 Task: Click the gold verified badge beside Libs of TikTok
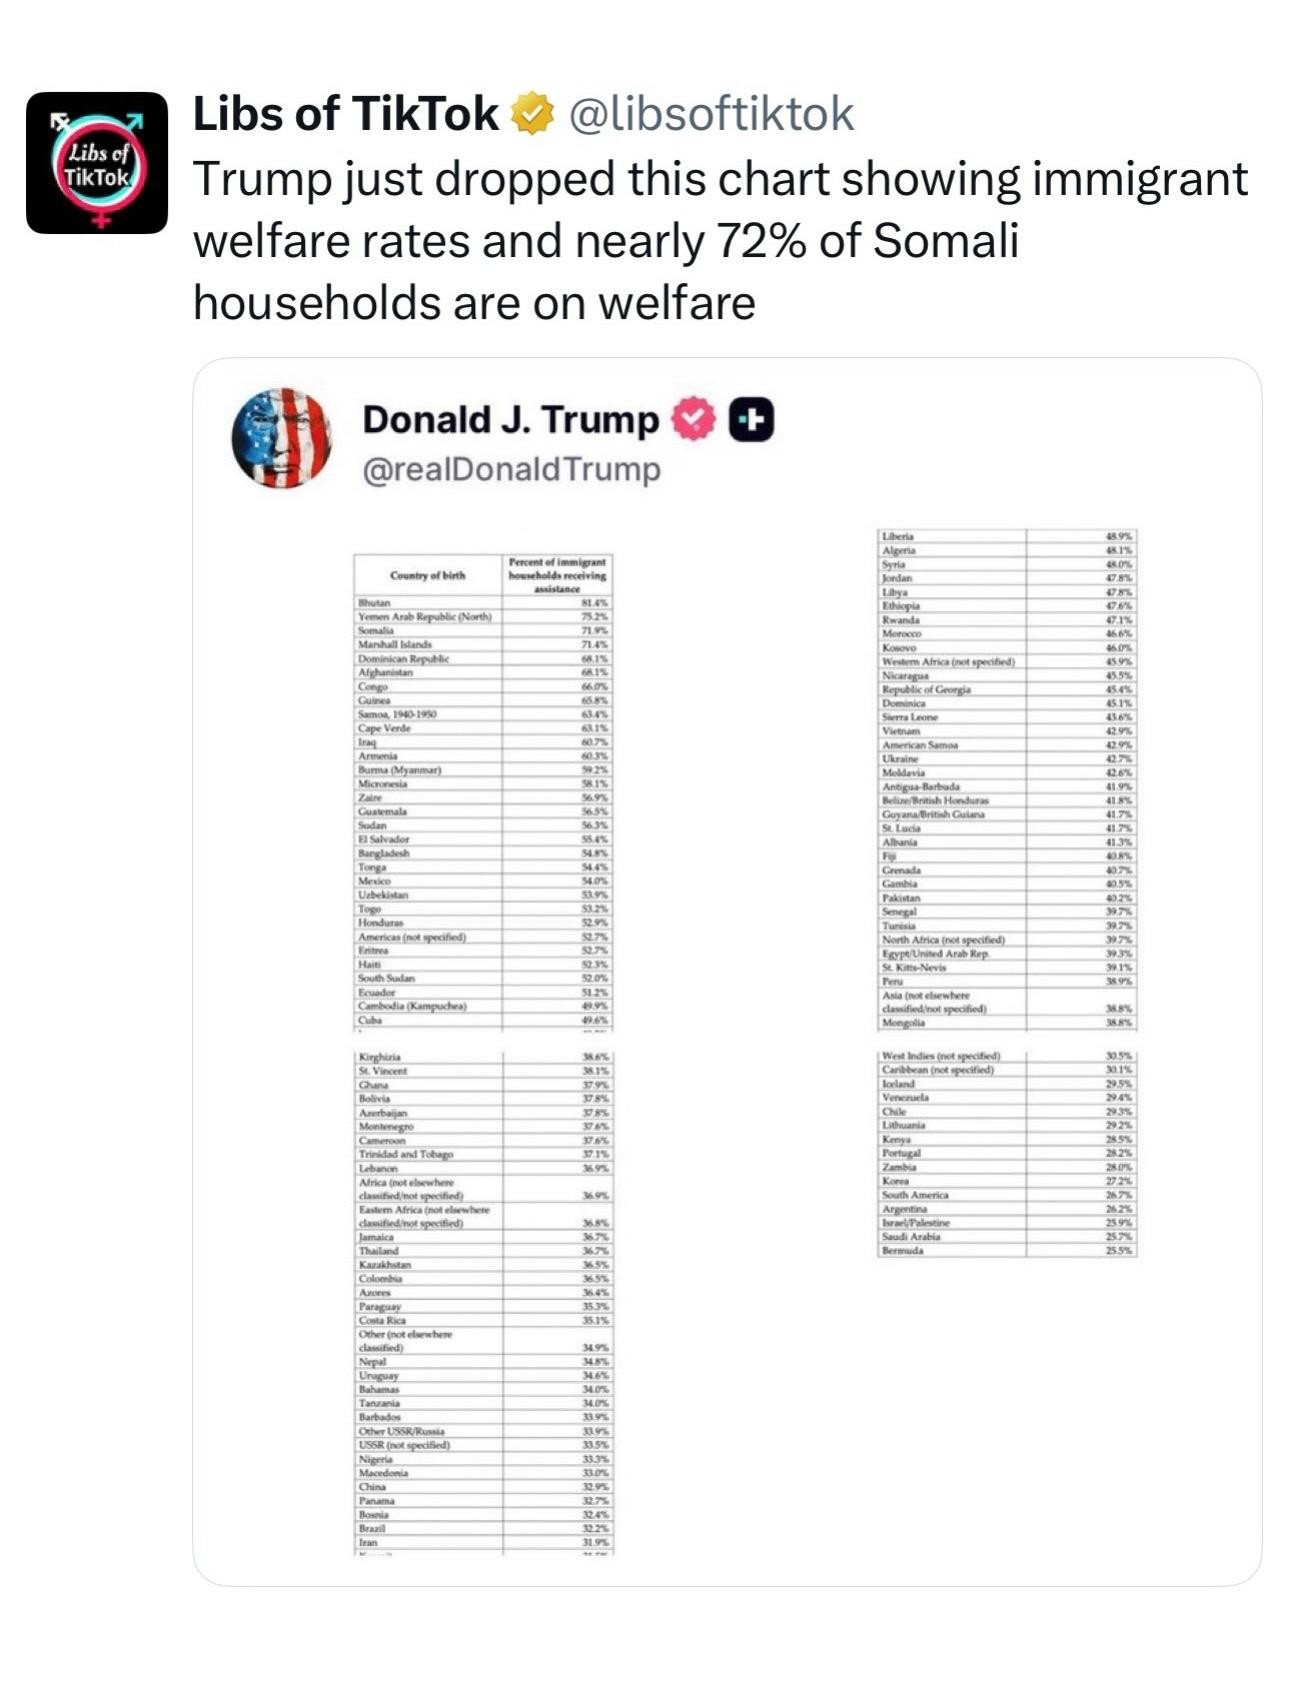pos(532,114)
